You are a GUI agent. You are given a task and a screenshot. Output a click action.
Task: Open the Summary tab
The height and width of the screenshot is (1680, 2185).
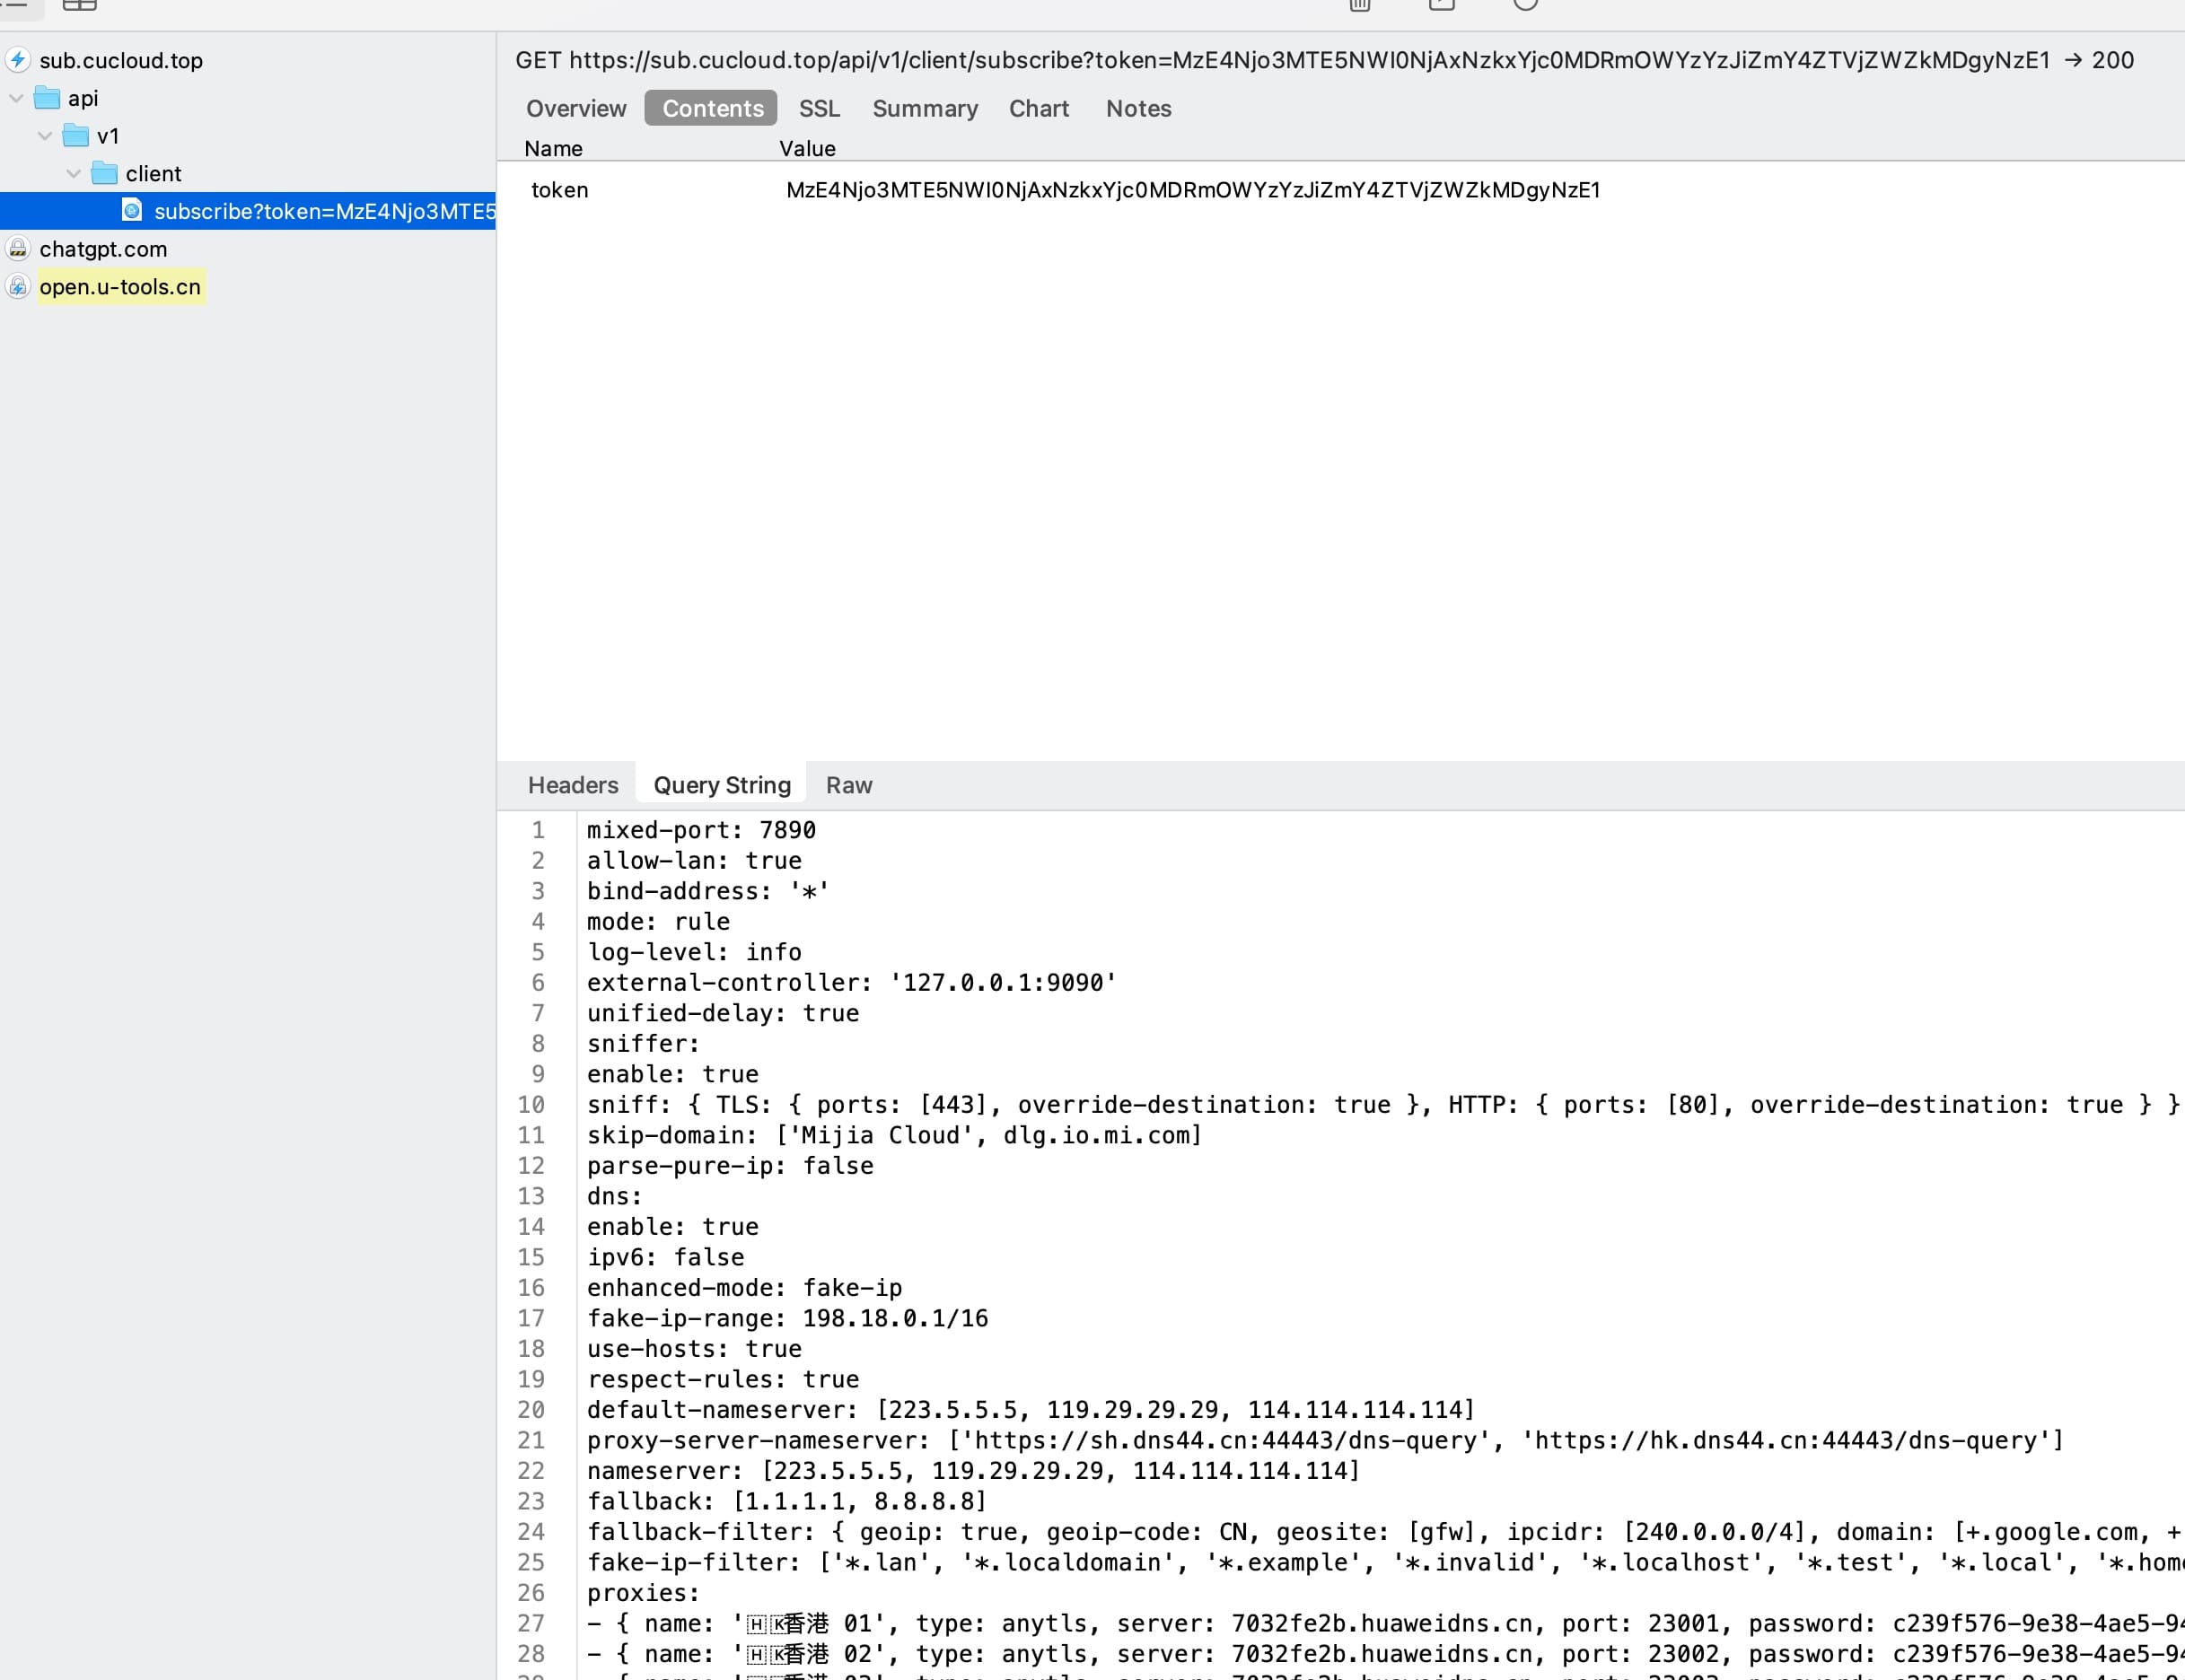coord(925,108)
